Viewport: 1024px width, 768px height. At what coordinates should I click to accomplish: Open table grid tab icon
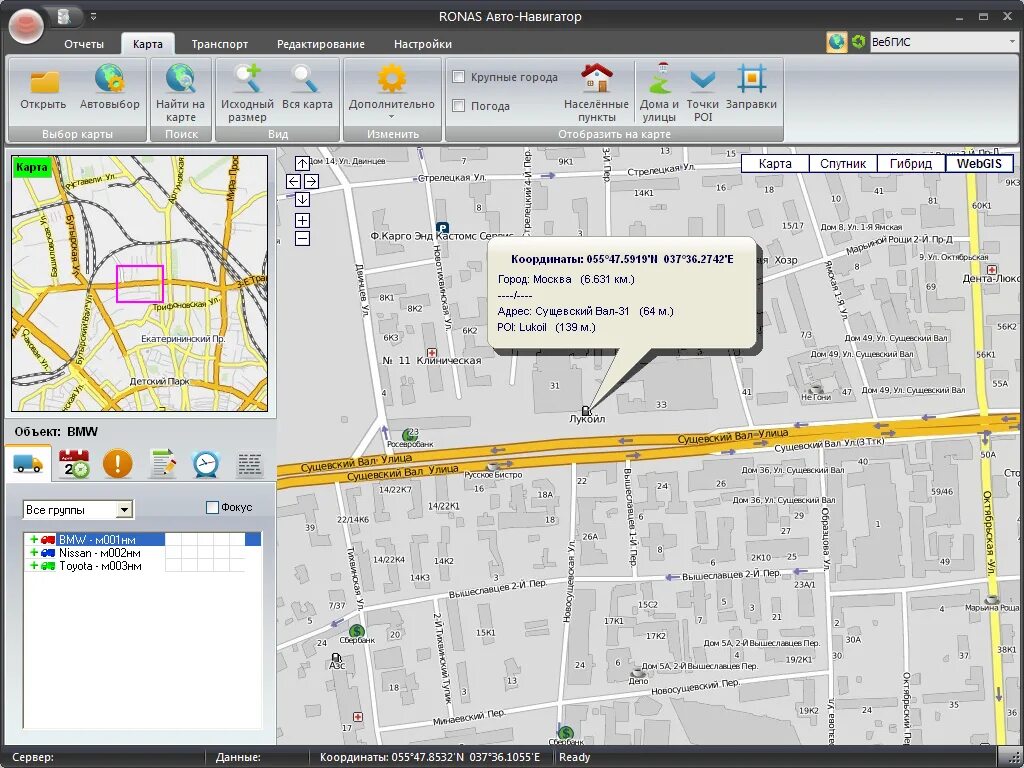tap(249, 464)
